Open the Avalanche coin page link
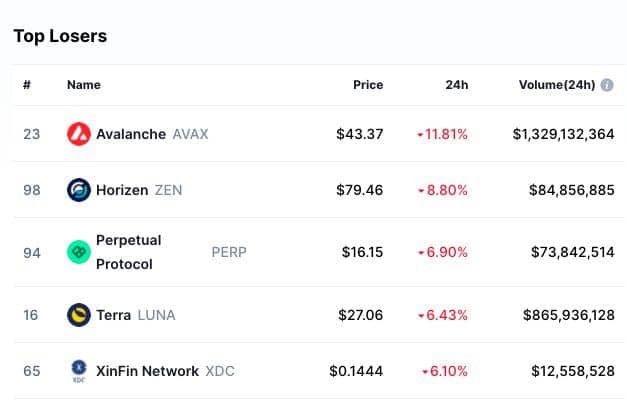 131,134
